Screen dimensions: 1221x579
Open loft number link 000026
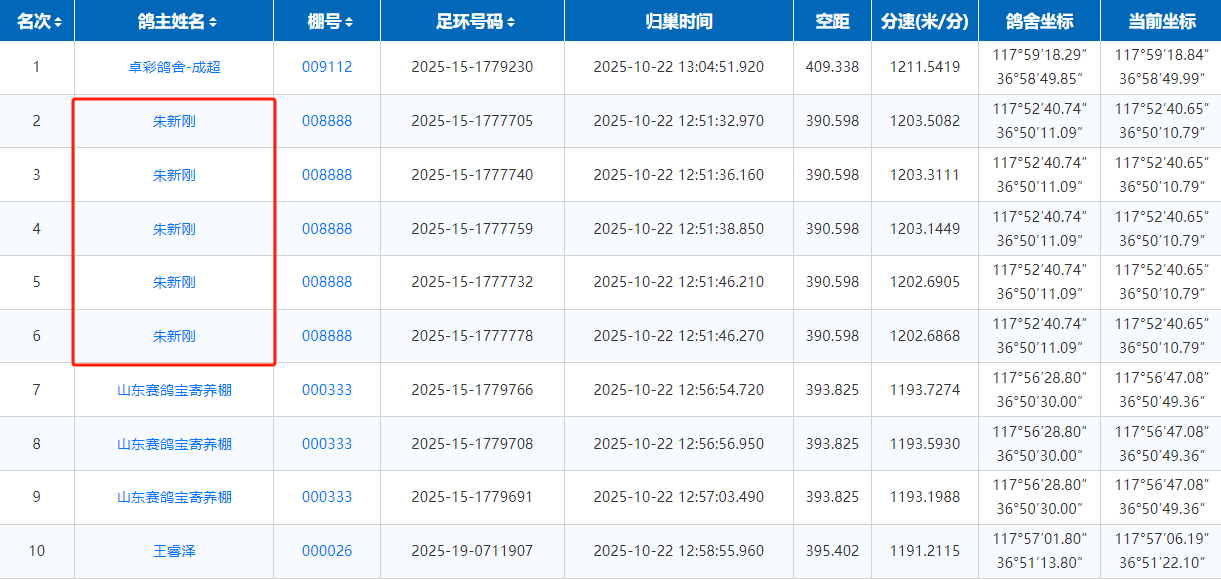pyautogui.click(x=327, y=551)
